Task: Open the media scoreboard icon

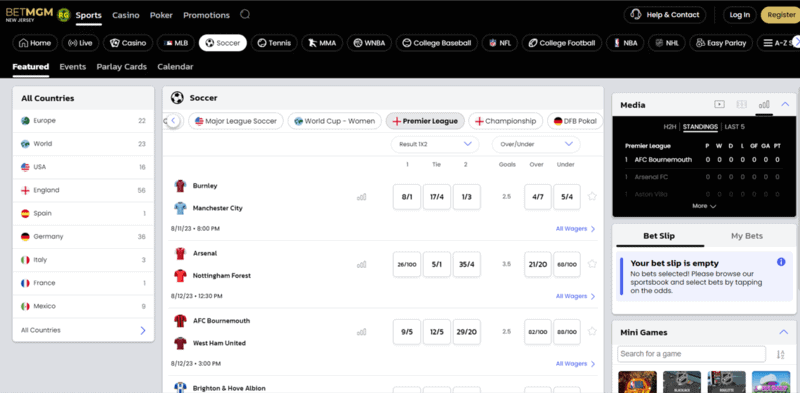Action: tap(741, 104)
